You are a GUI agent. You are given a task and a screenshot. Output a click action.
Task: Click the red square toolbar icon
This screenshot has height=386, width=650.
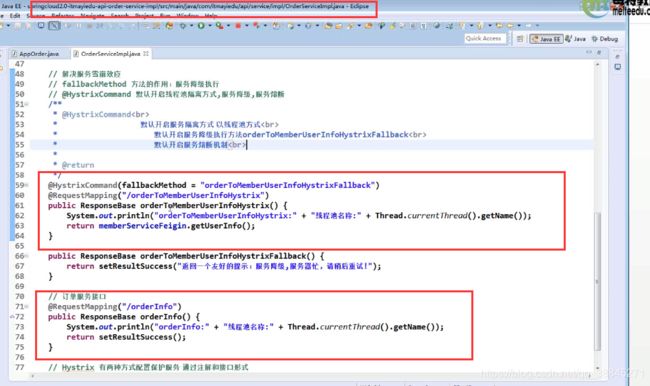[x=238, y=26]
